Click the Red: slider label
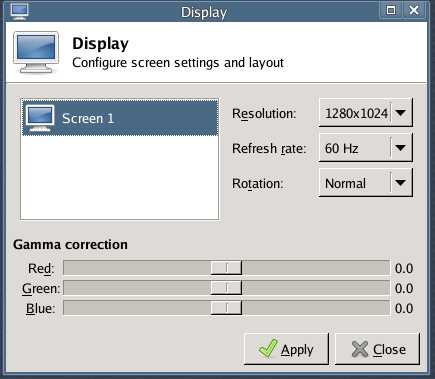 [41, 269]
